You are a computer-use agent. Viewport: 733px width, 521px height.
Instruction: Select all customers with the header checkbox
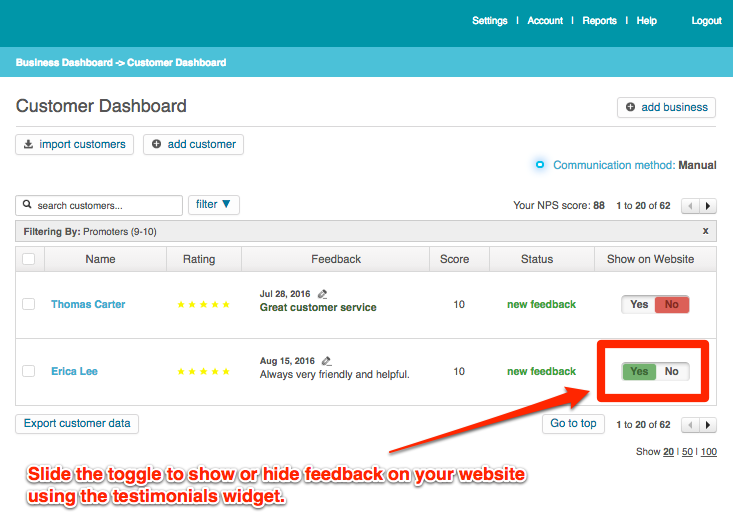pyautogui.click(x=29, y=259)
